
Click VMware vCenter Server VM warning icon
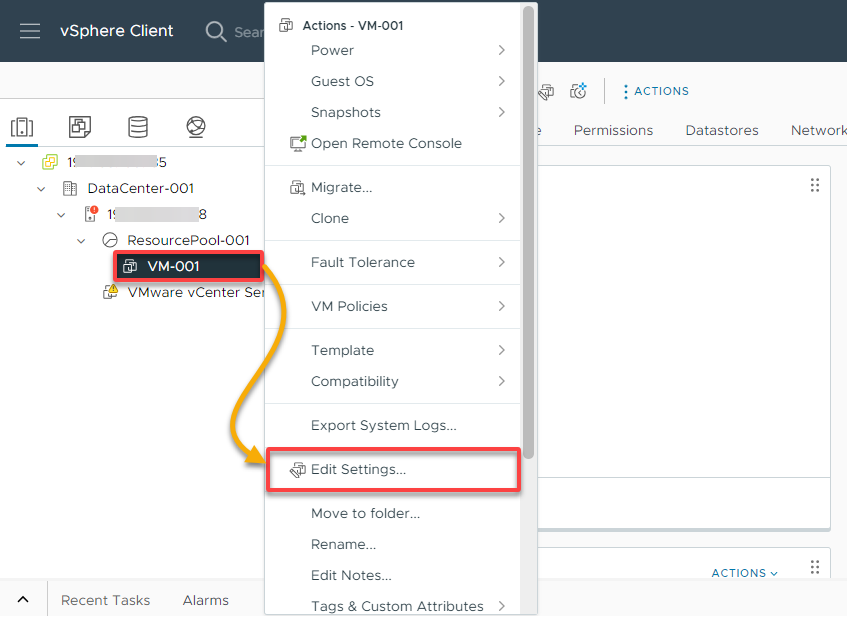(x=110, y=292)
